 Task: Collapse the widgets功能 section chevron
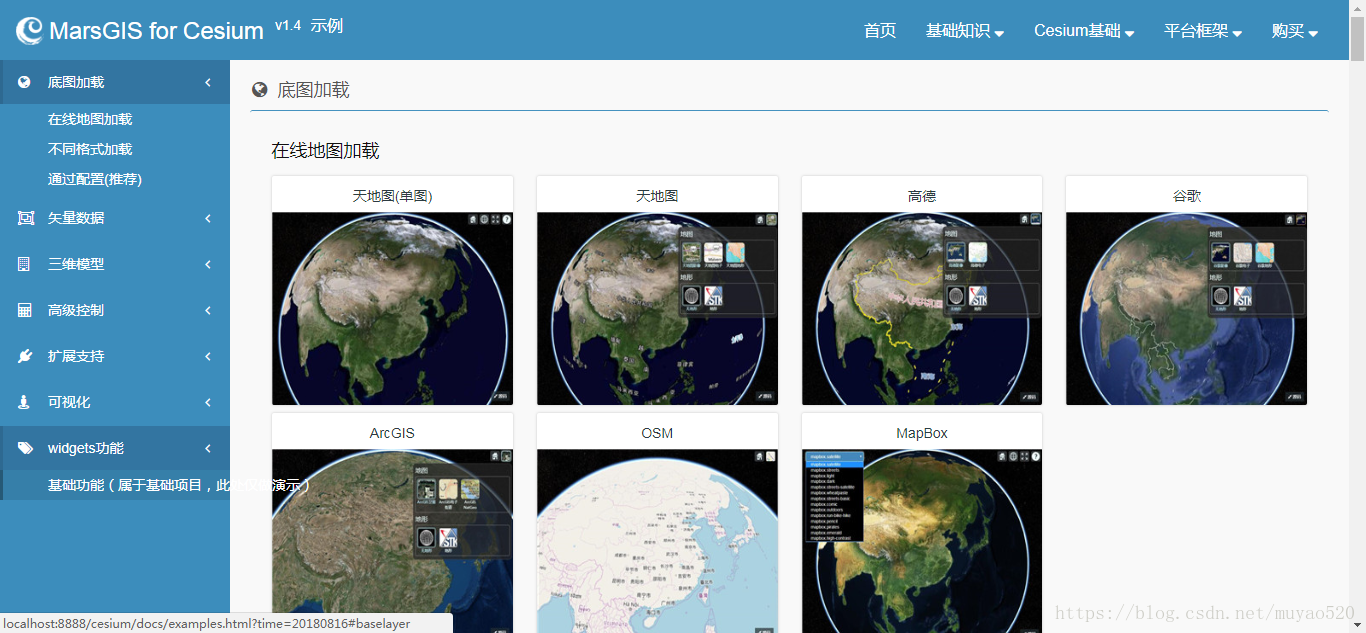(207, 448)
